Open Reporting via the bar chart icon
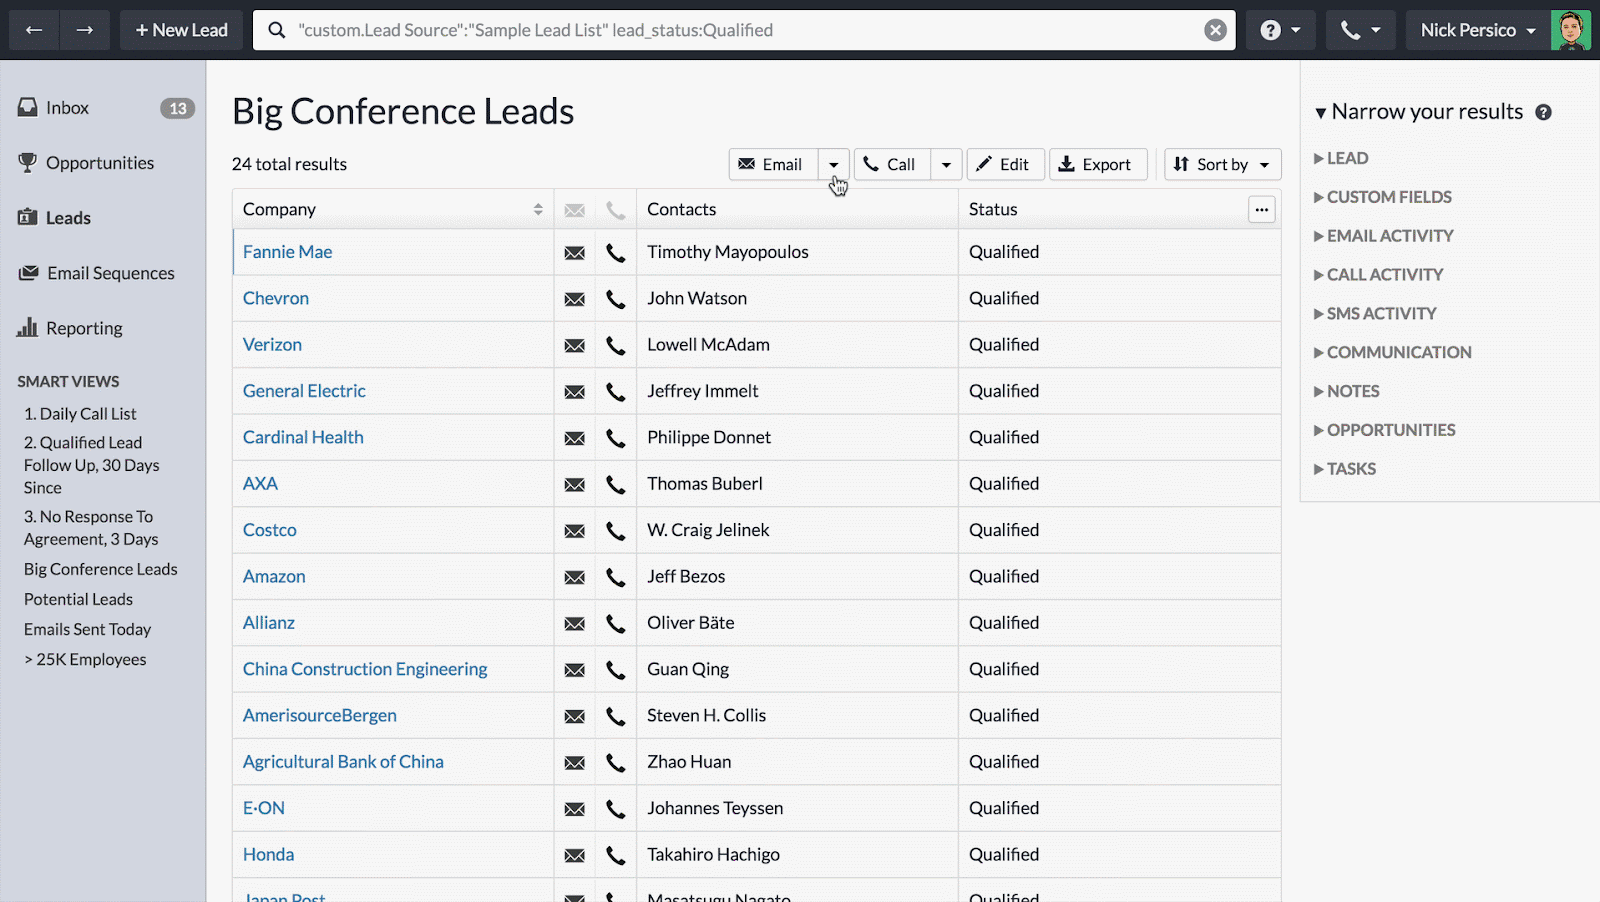The image size is (1600, 902). click(26, 327)
